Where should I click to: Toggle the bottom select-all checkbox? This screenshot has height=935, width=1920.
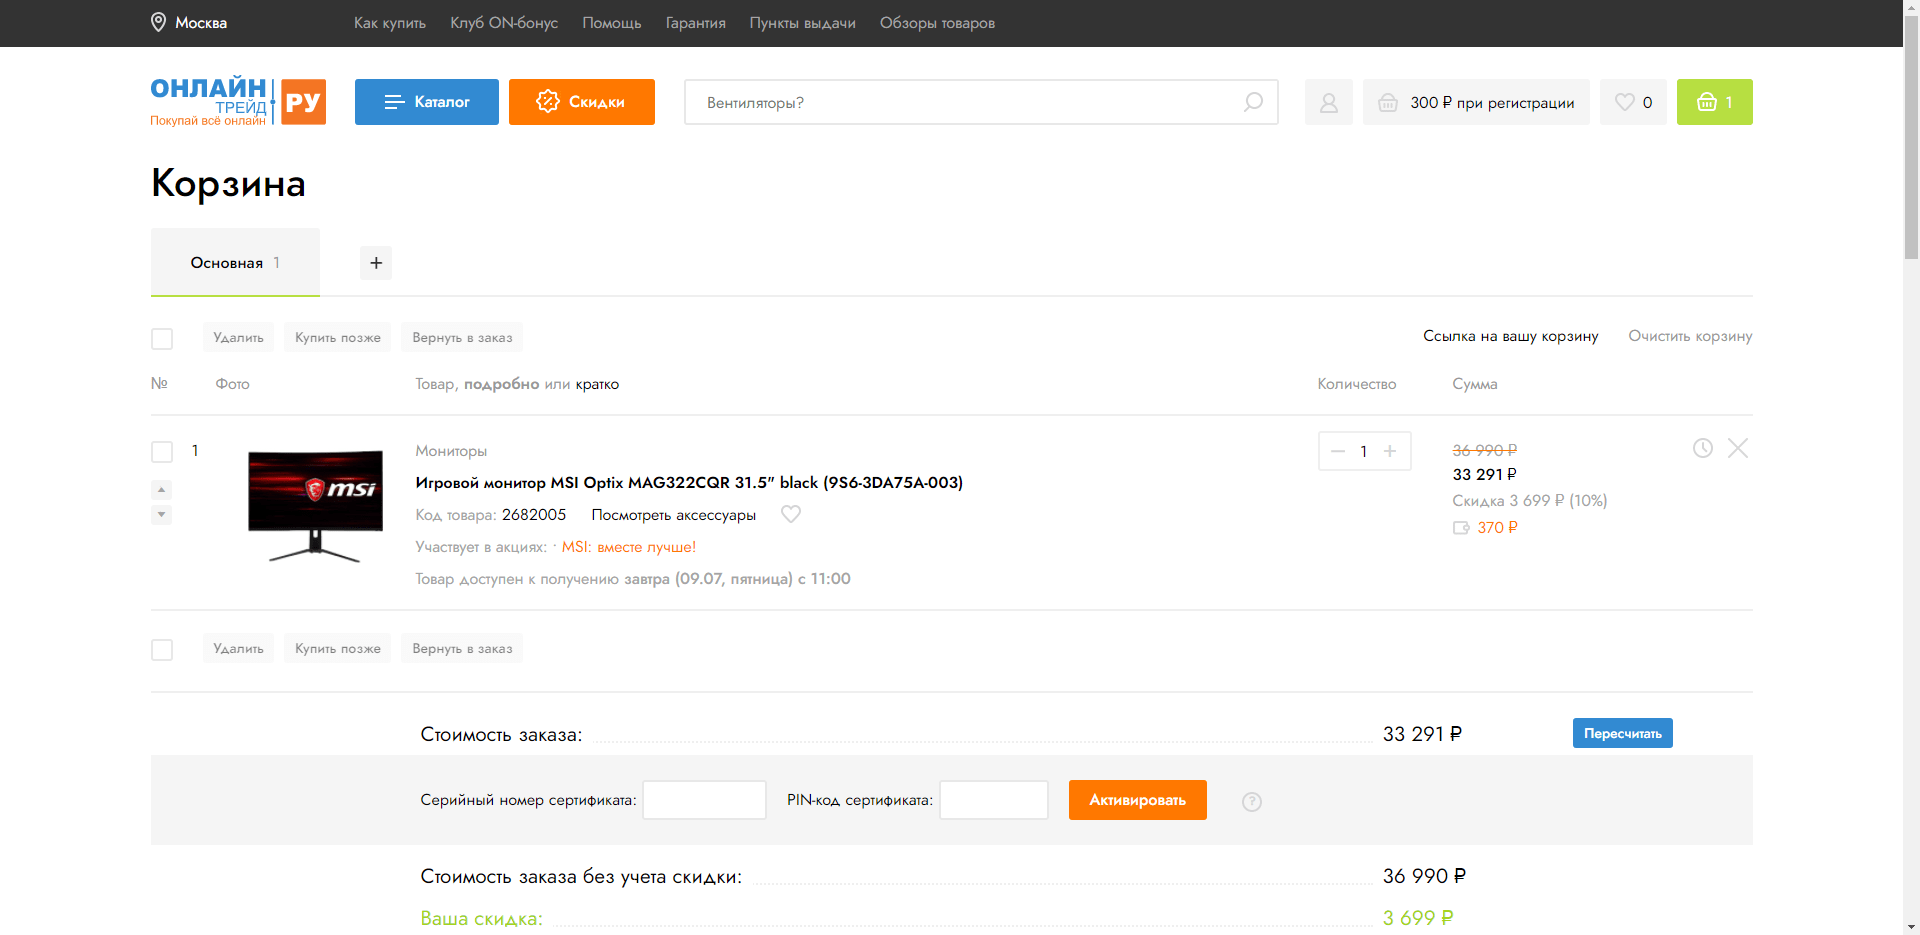[x=162, y=650]
